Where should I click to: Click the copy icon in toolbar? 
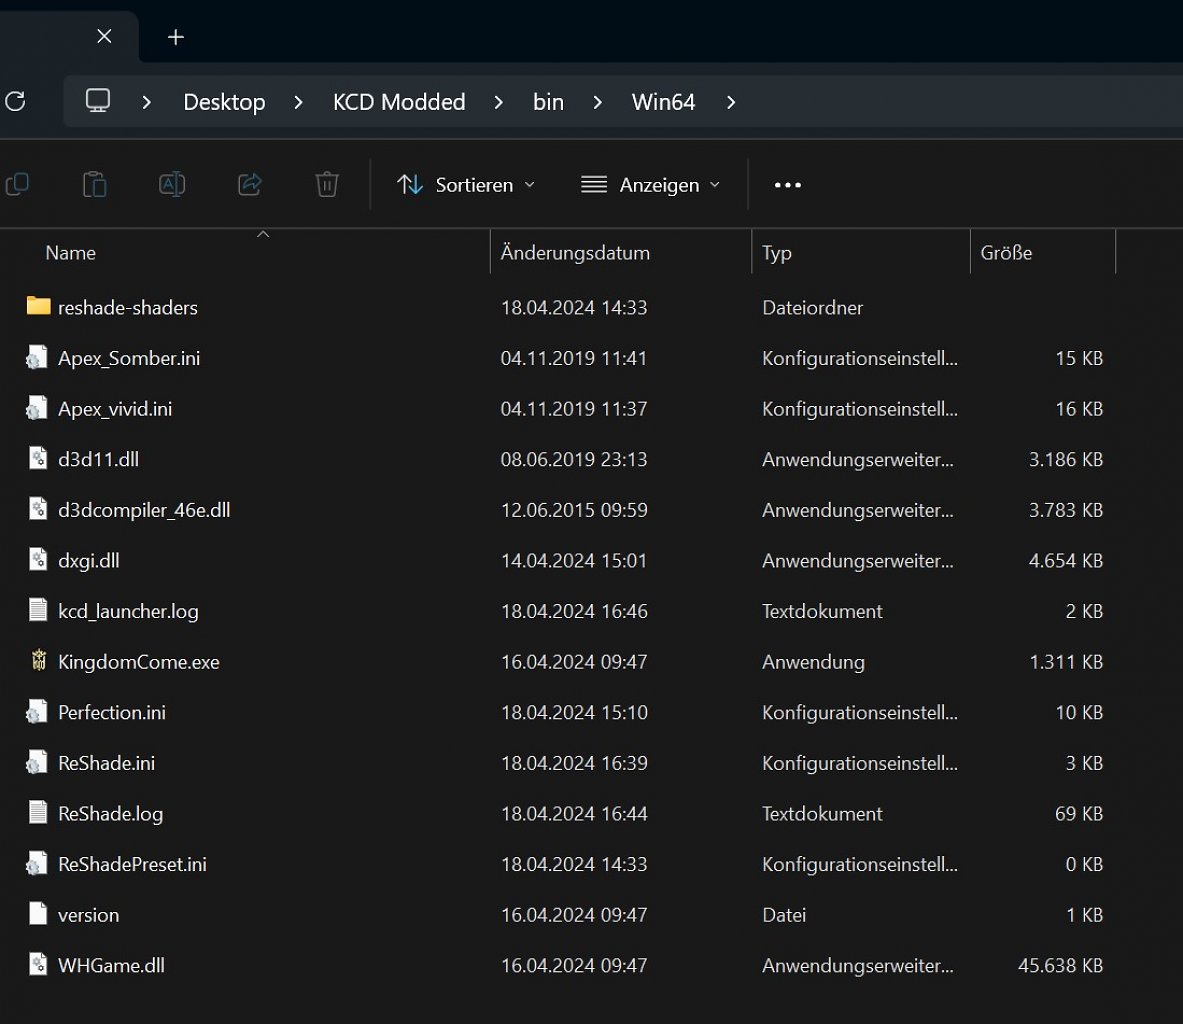[17, 184]
